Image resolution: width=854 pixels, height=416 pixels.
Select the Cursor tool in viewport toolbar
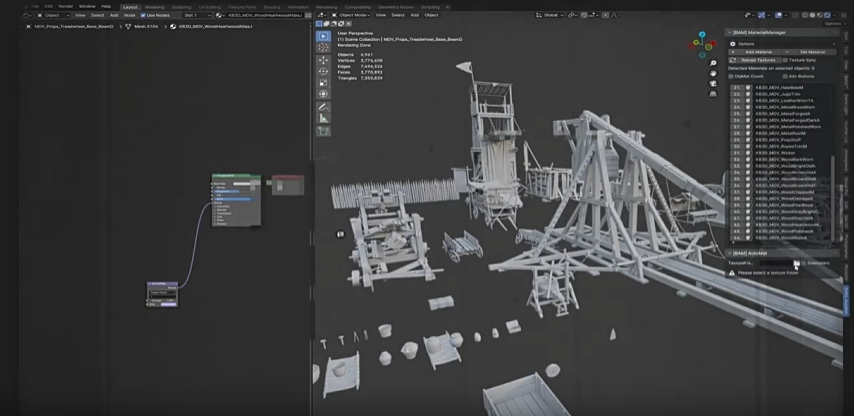[323, 47]
